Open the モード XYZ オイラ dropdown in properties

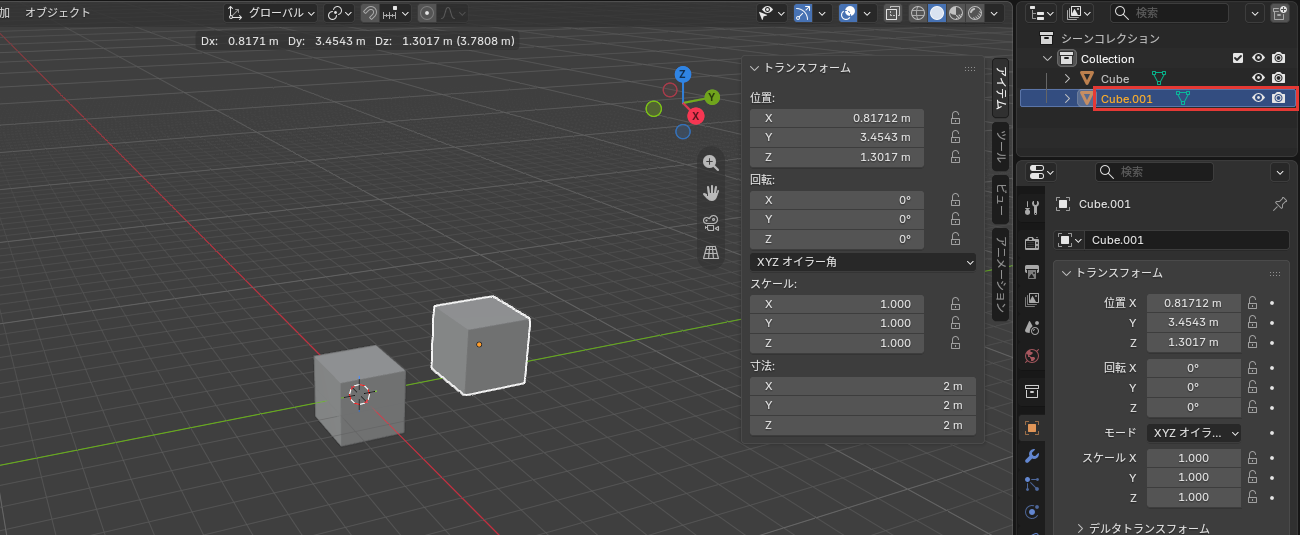pos(1193,433)
